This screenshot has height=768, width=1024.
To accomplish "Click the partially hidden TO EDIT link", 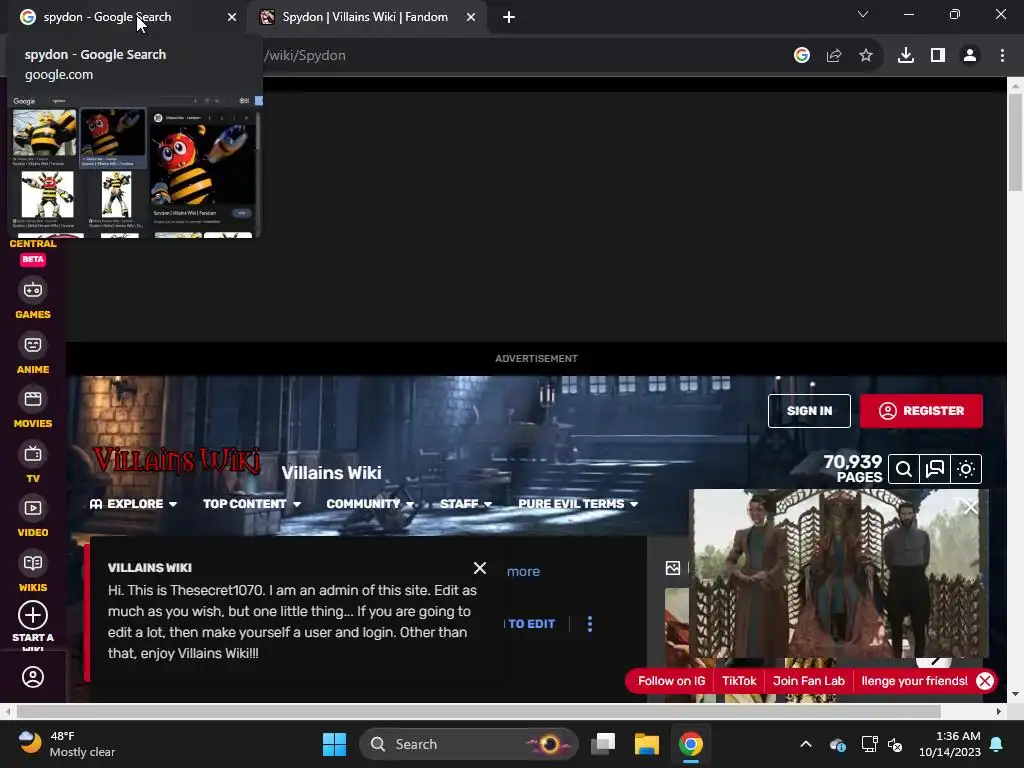I will pyautogui.click(x=530, y=624).
